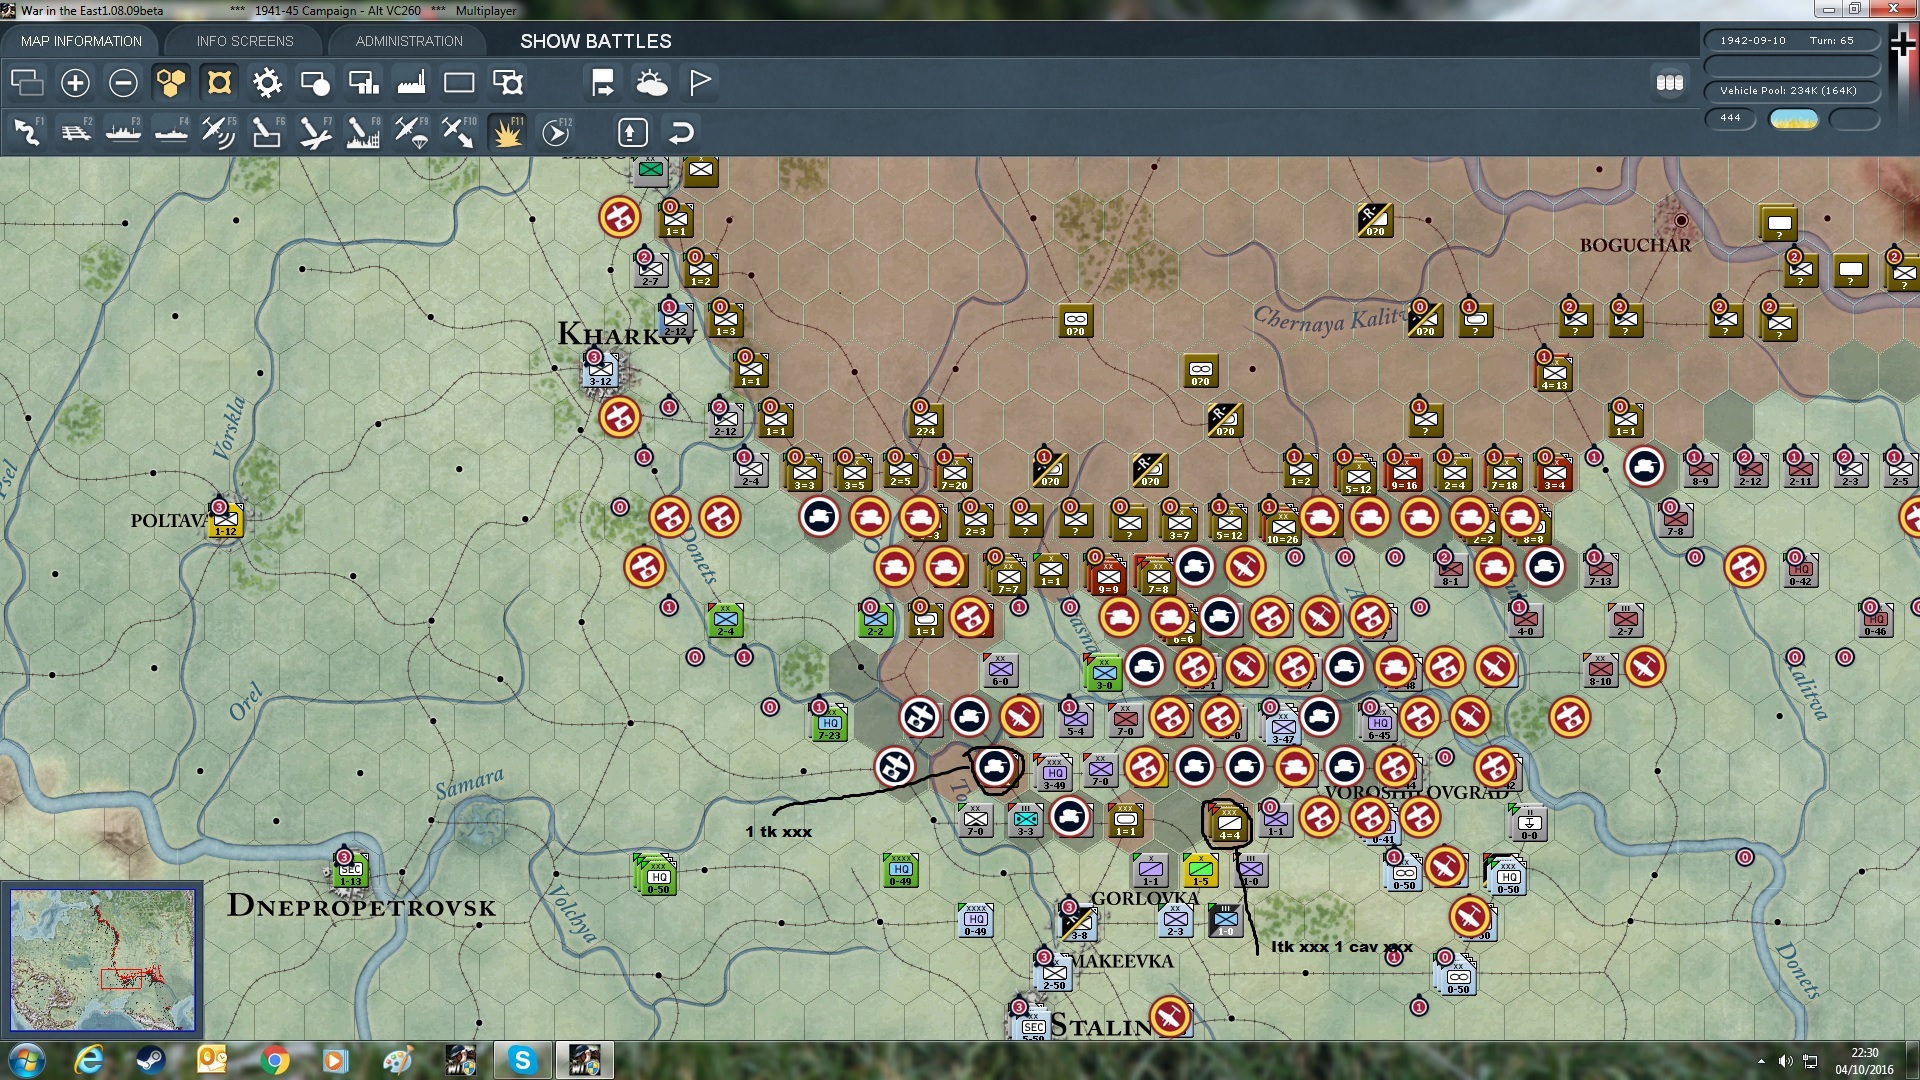The height and width of the screenshot is (1080, 1920).
Task: Select F4 amphibious transport mode icon
Action: tap(171, 131)
